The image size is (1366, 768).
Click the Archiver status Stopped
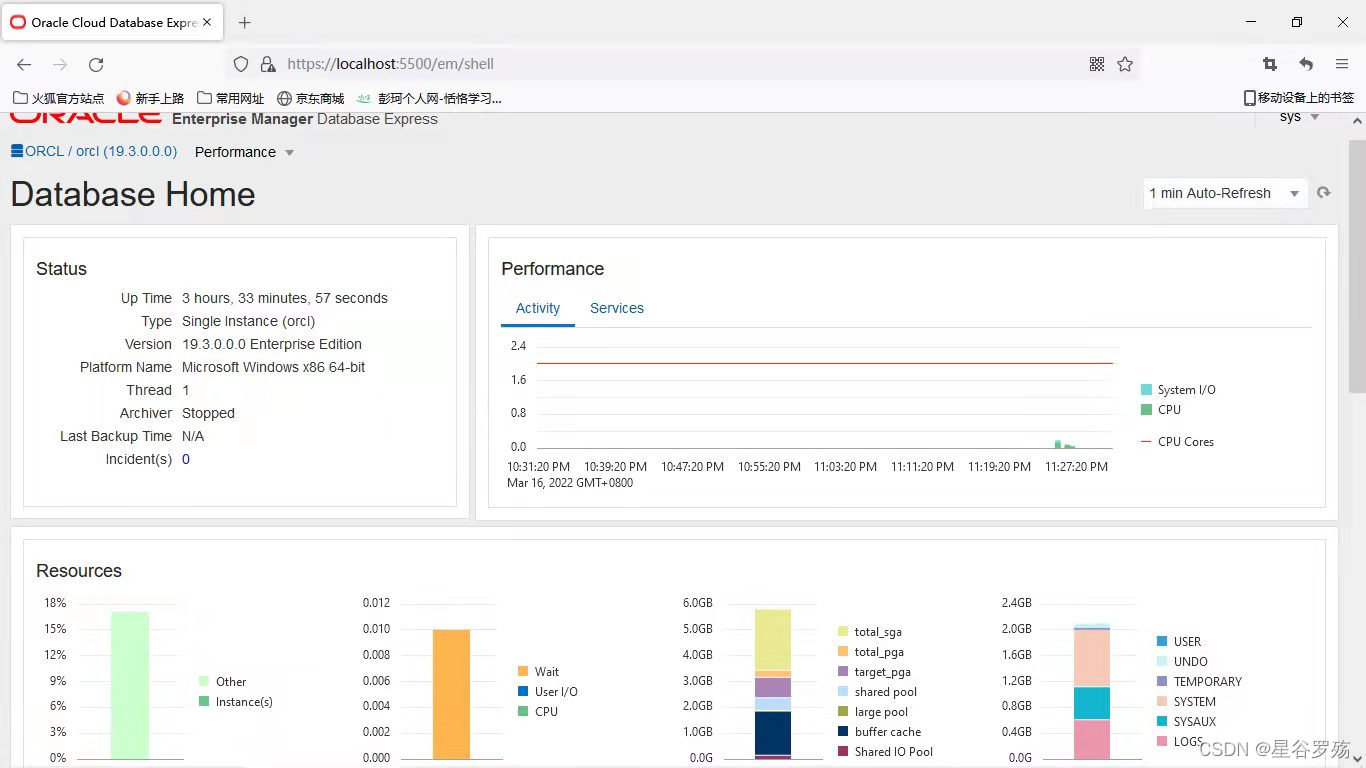pos(208,413)
